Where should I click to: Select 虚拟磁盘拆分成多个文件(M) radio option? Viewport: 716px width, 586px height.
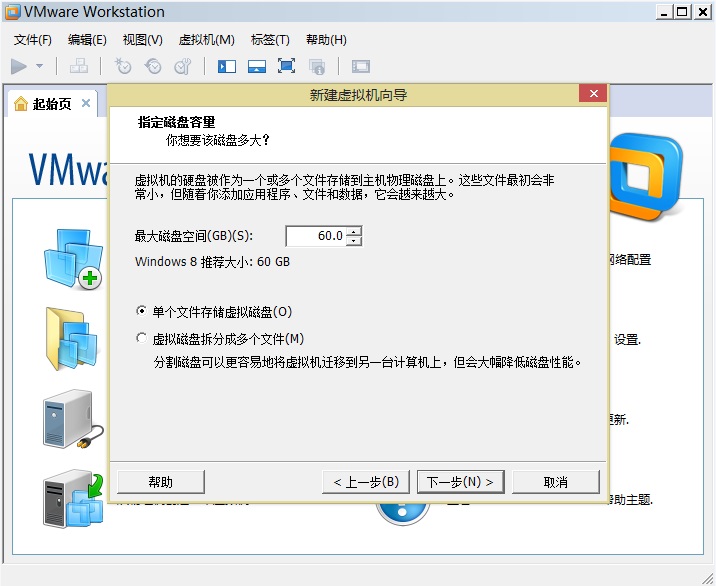click(220, 339)
